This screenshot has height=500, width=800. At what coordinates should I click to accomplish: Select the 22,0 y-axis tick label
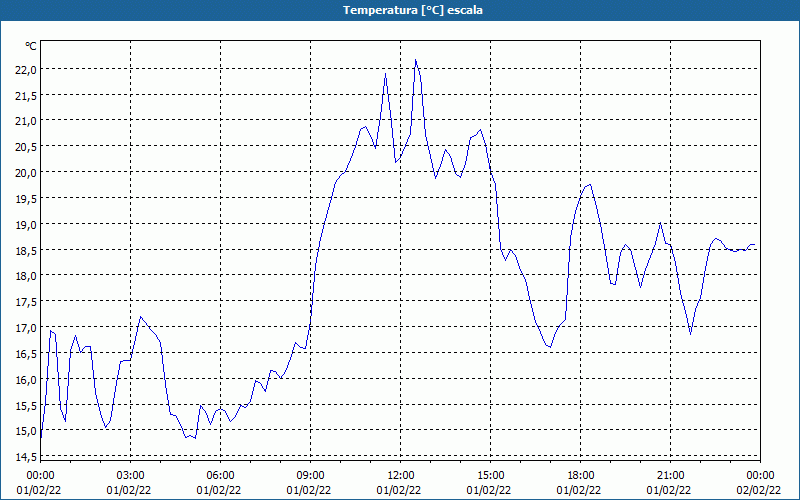(x=26, y=70)
